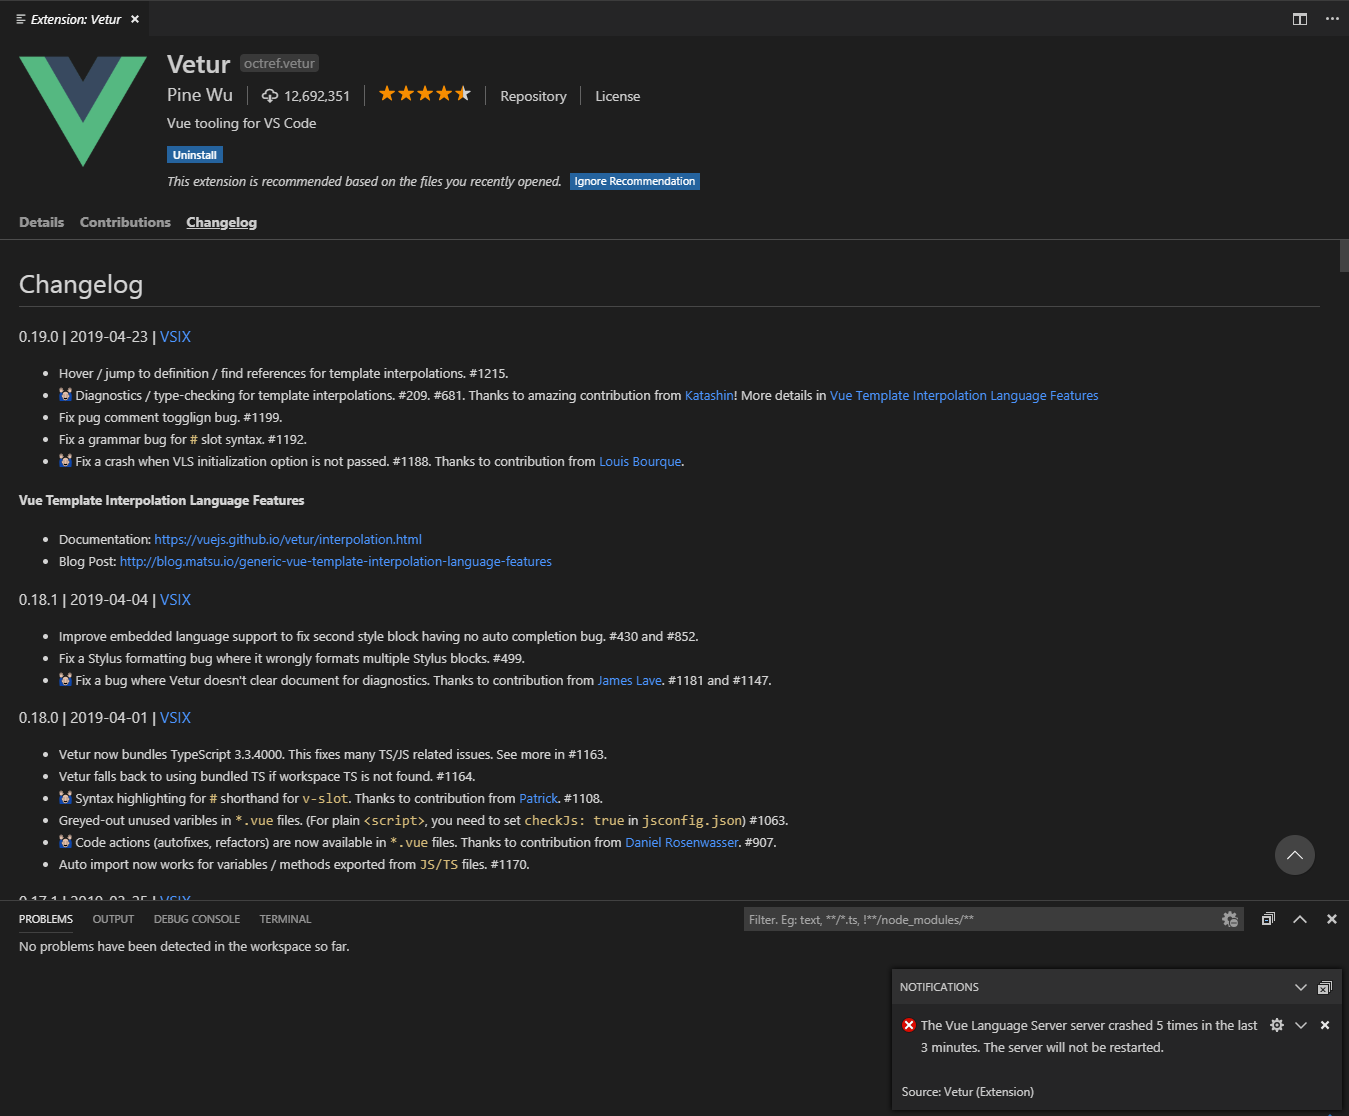The image size is (1349, 1116).
Task: Click the Uninstall button
Action: (x=194, y=154)
